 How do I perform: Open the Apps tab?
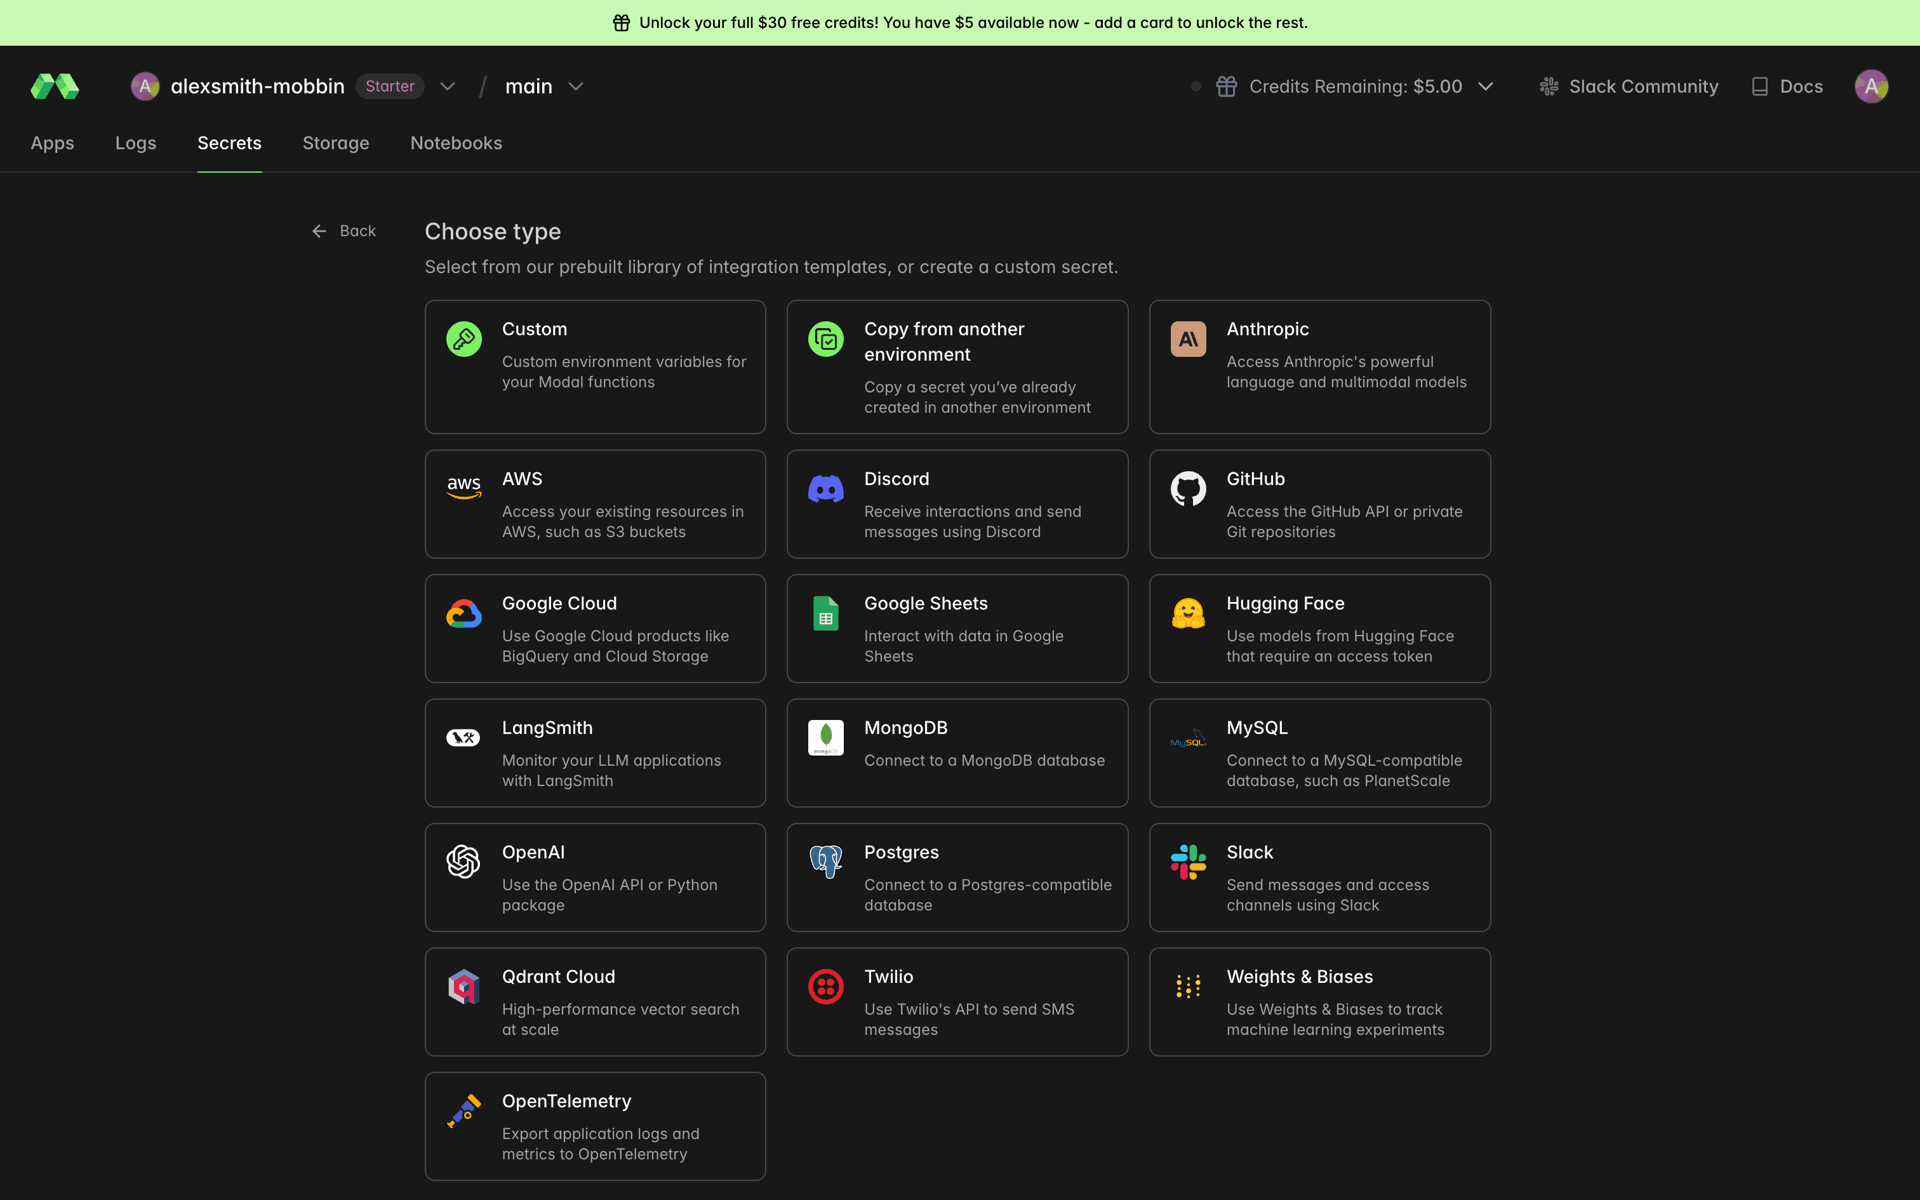tap(52, 143)
